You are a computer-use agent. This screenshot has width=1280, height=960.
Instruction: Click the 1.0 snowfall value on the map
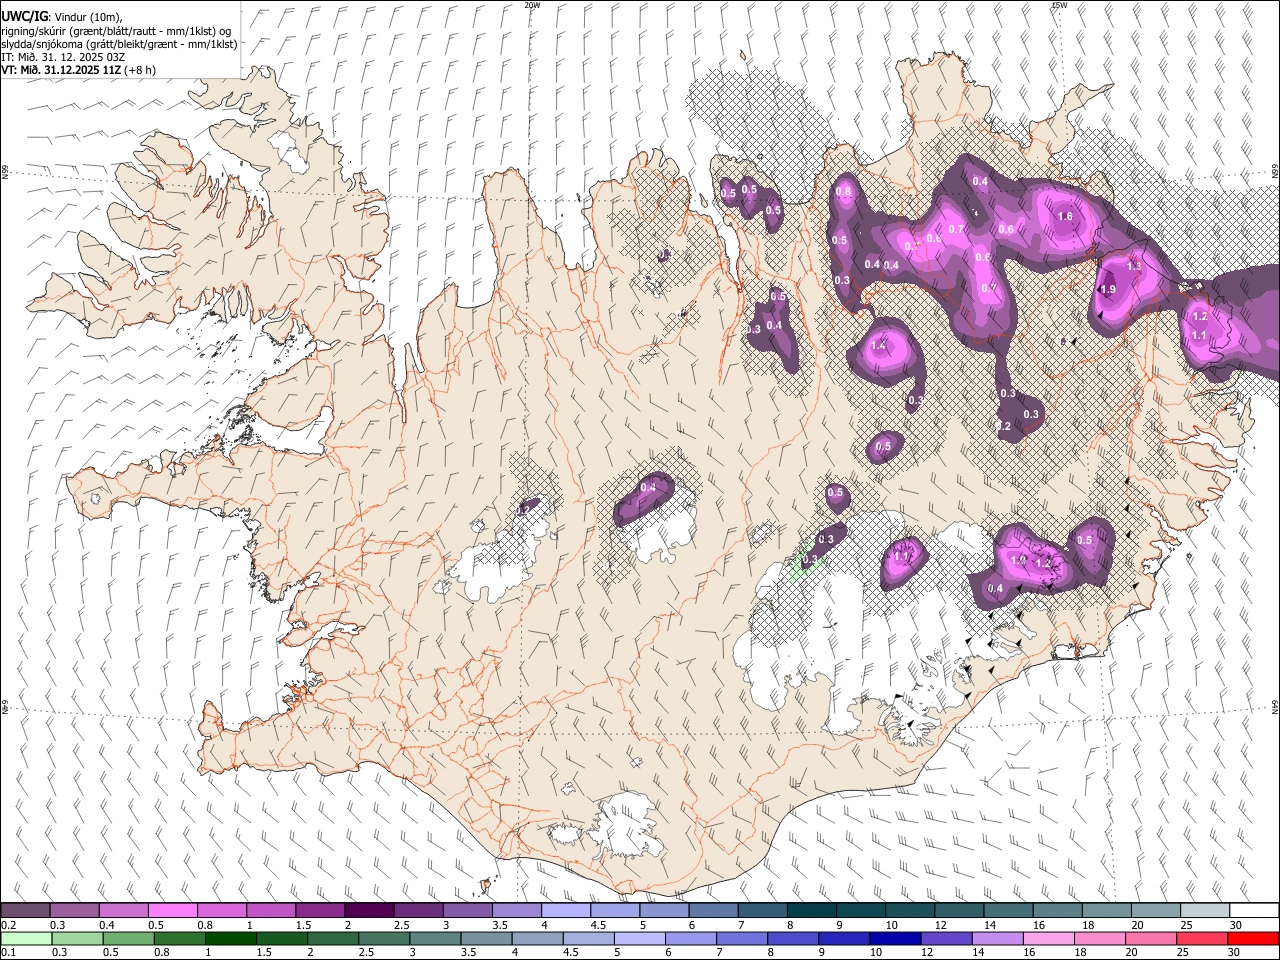pos(1019,560)
